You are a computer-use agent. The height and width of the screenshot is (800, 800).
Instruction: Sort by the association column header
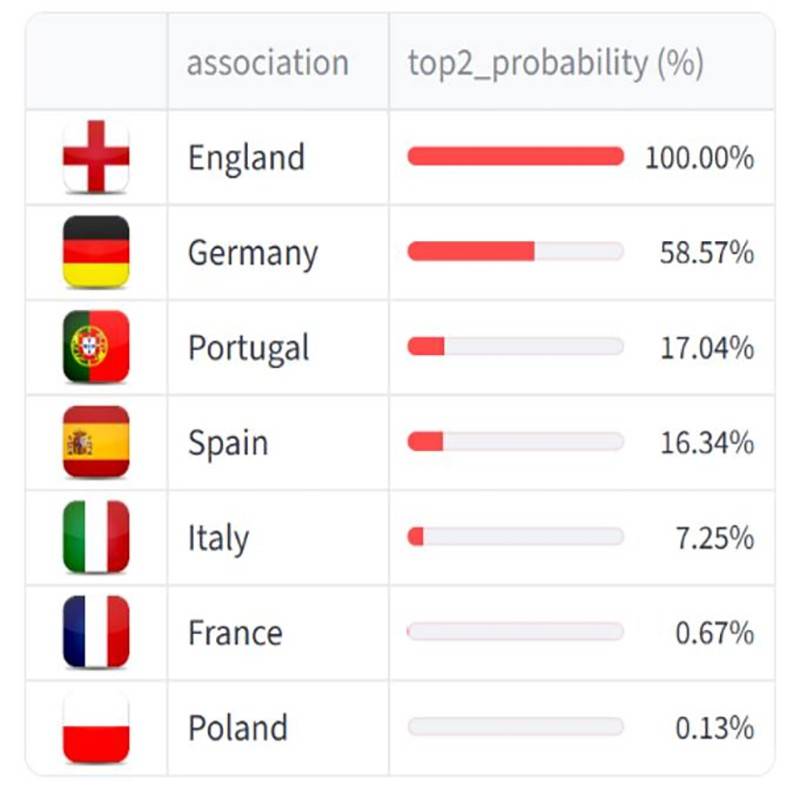click(x=267, y=63)
